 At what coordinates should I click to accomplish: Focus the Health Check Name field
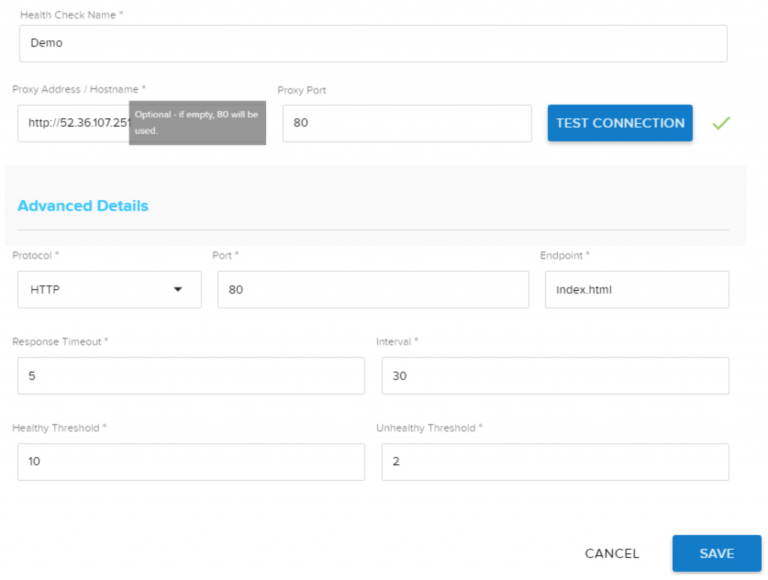click(372, 44)
